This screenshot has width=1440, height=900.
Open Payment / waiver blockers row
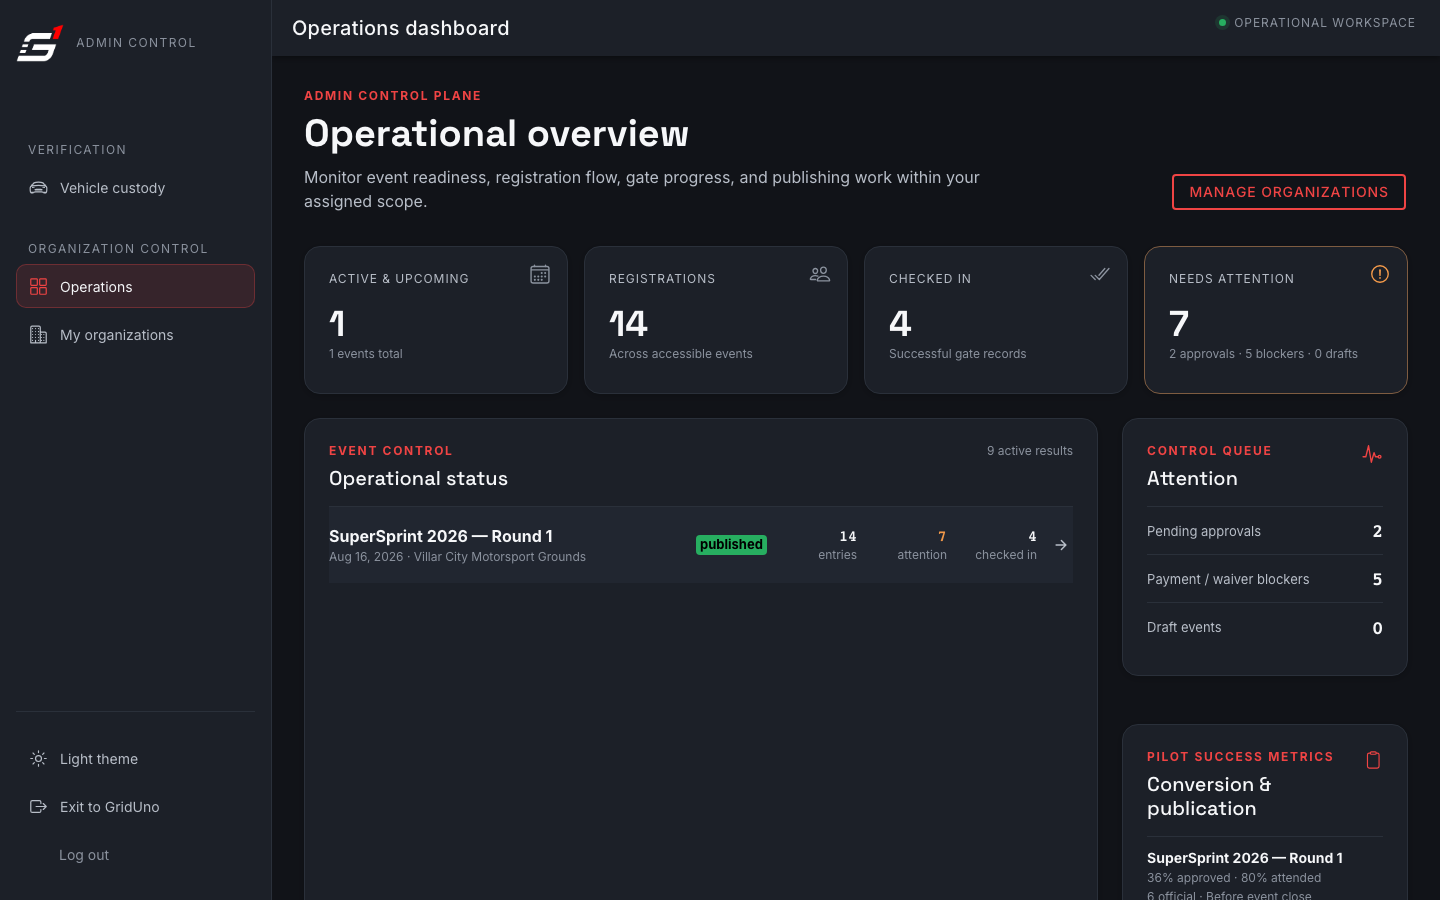(x=1265, y=579)
